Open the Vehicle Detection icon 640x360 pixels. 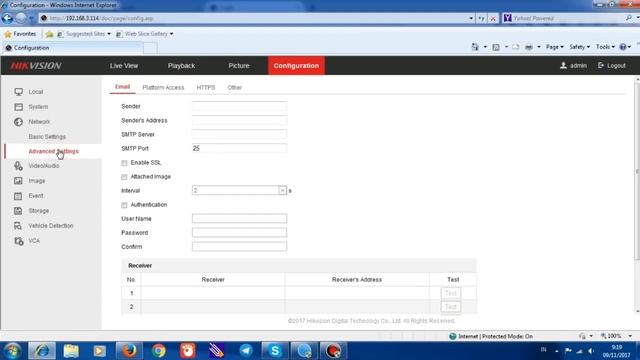18,226
